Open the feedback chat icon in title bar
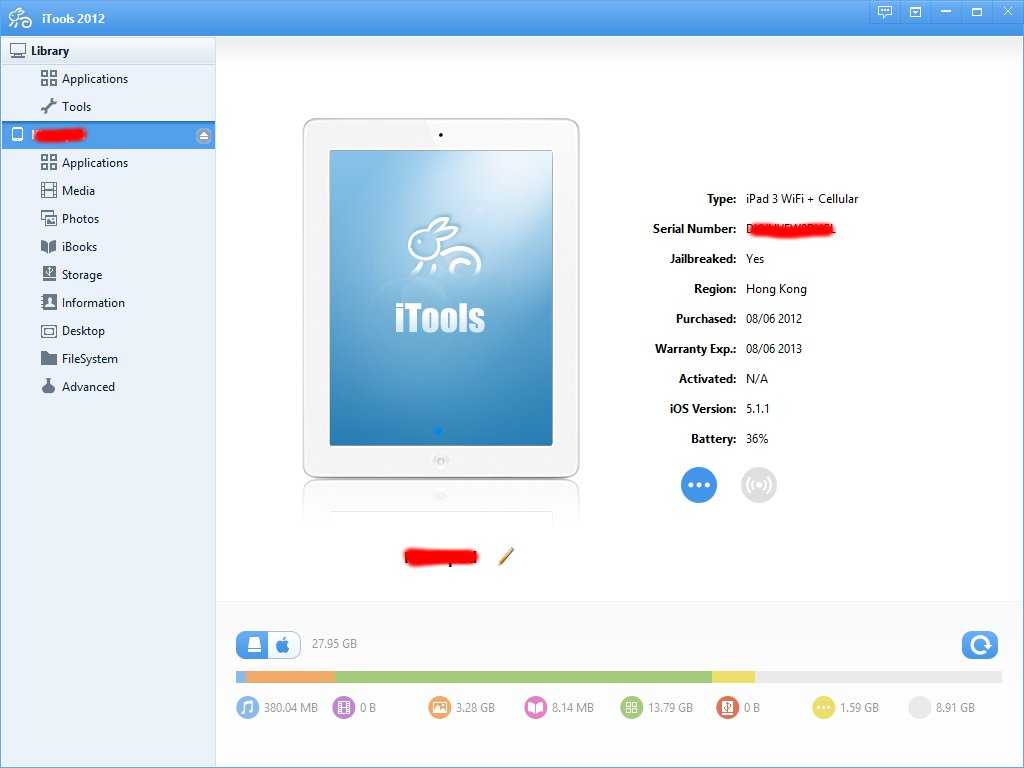Viewport: 1024px width, 768px height. point(885,12)
